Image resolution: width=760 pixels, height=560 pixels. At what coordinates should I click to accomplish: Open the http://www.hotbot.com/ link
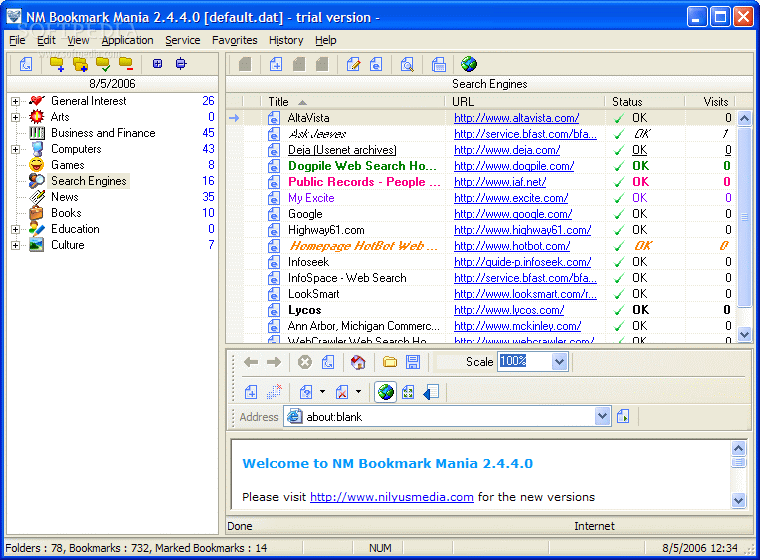pos(512,246)
